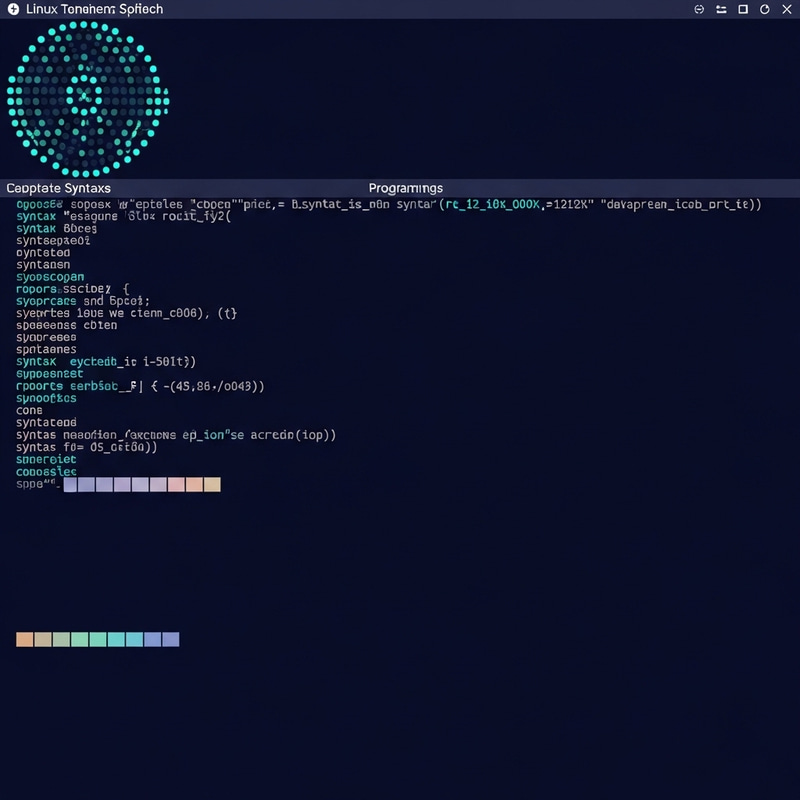
Task: Select a swatch from the bottom-left color strip
Action: click(x=95, y=636)
